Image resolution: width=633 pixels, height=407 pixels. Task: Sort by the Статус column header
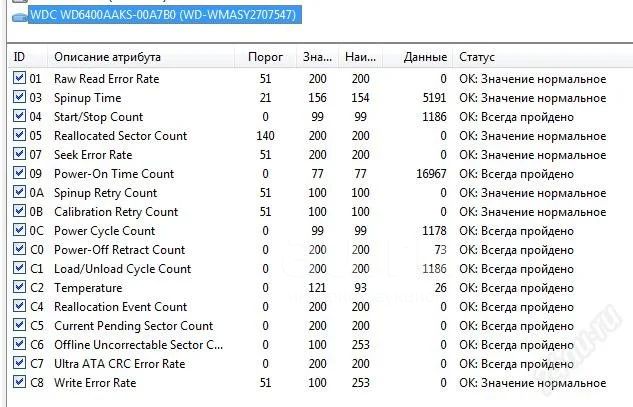476,57
